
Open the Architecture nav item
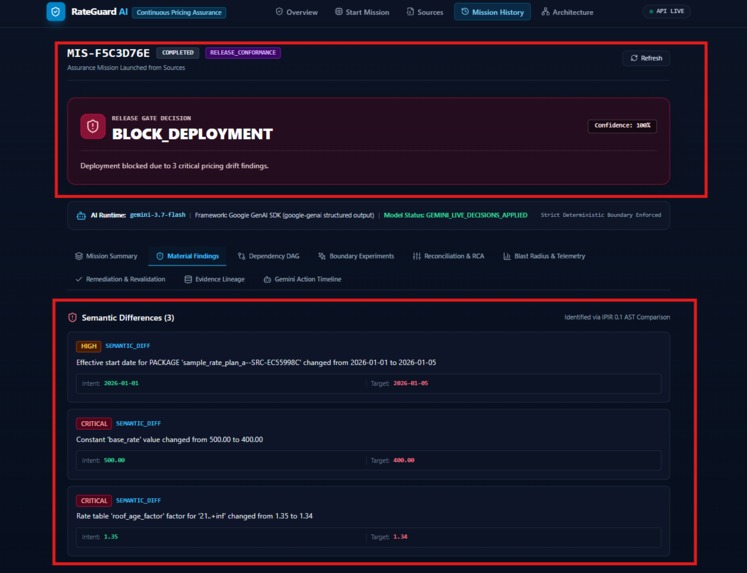567,12
